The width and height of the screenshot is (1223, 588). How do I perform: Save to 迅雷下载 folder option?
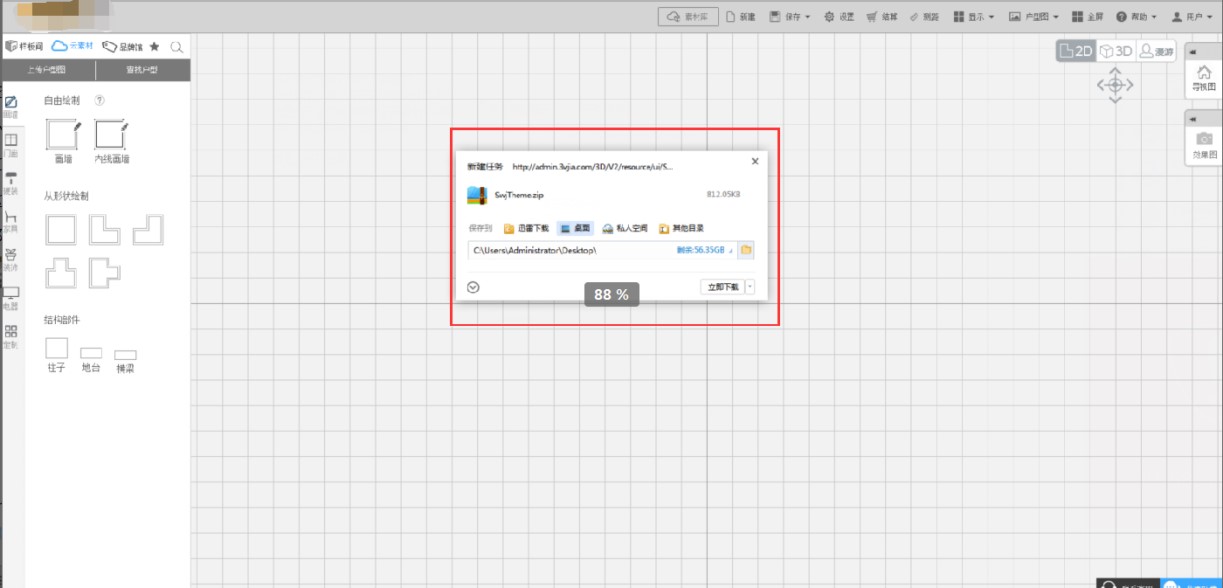click(x=526, y=228)
